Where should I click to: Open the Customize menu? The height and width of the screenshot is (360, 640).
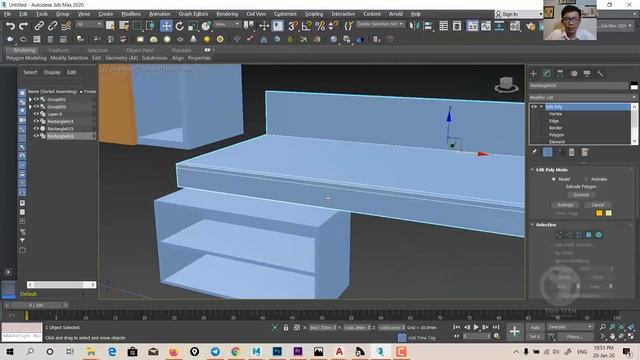pyautogui.click(x=285, y=14)
